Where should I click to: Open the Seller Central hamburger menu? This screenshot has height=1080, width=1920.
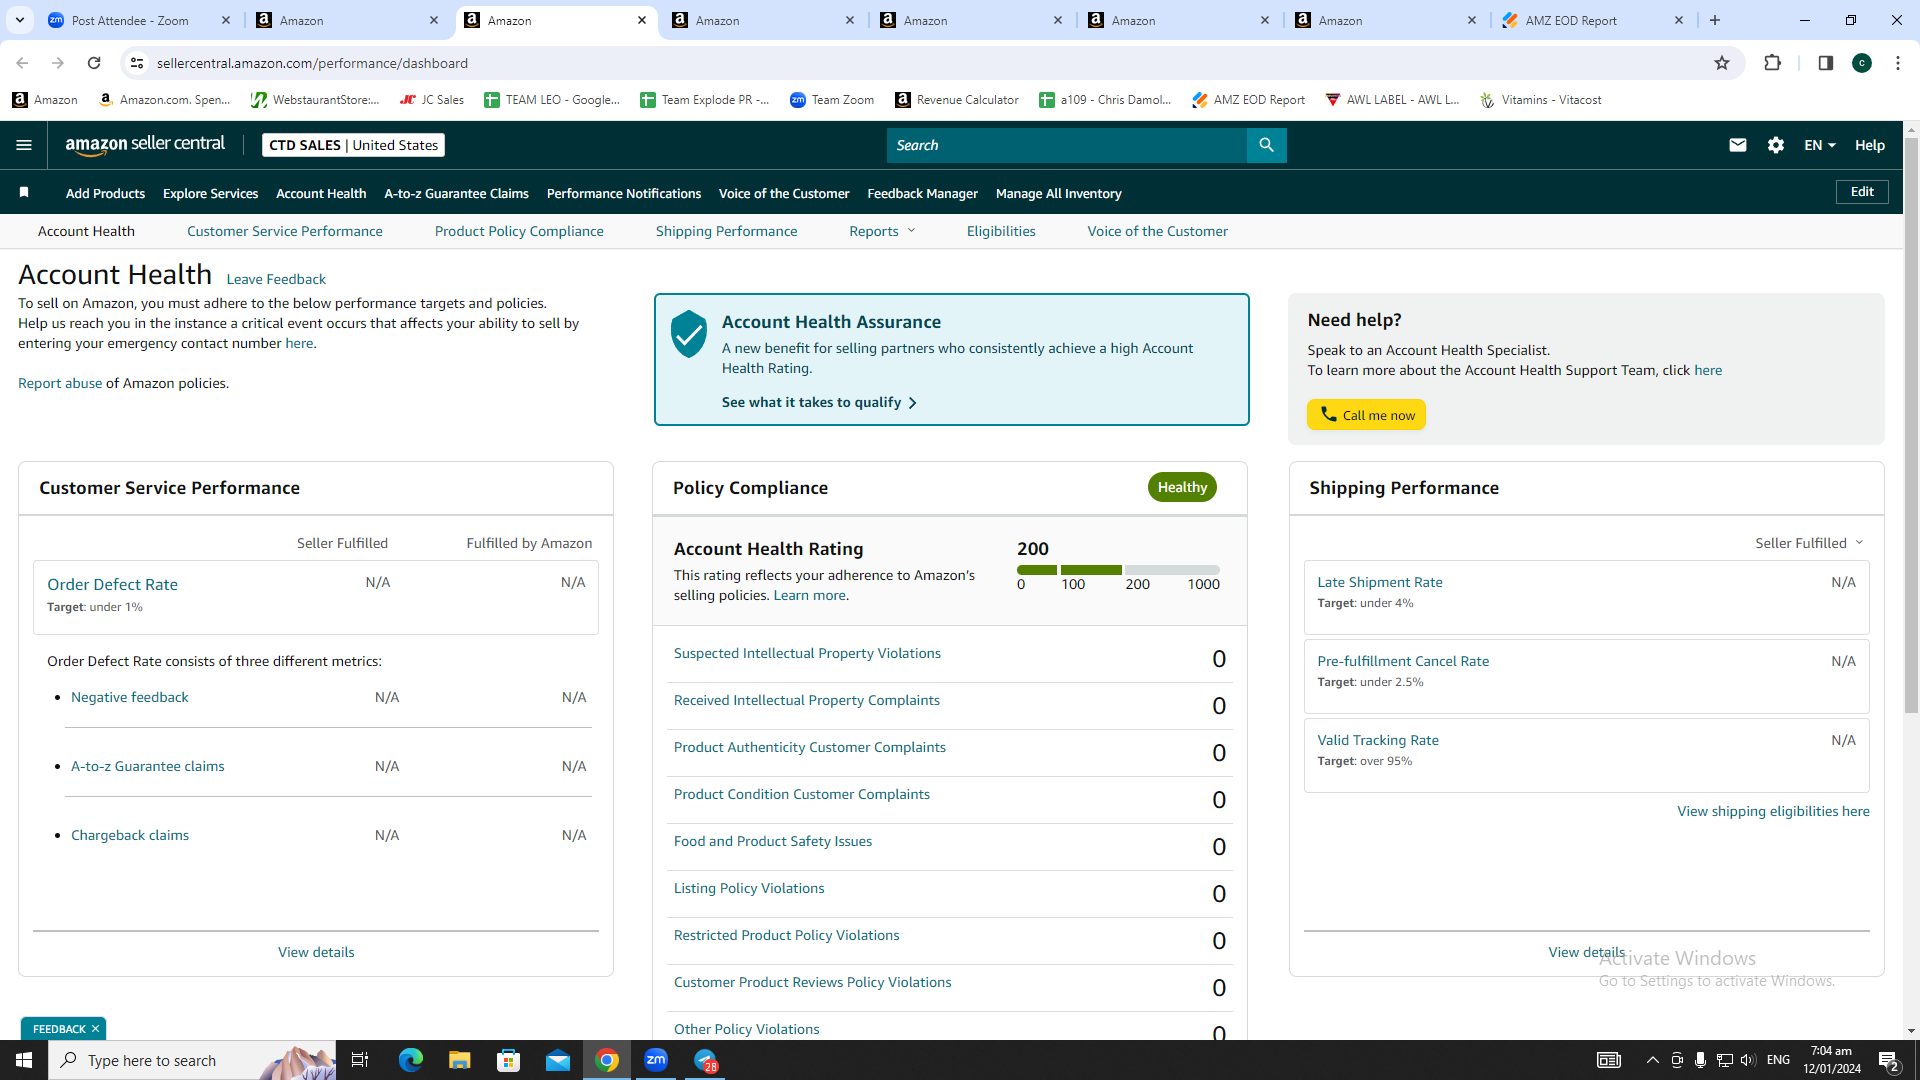(24, 145)
